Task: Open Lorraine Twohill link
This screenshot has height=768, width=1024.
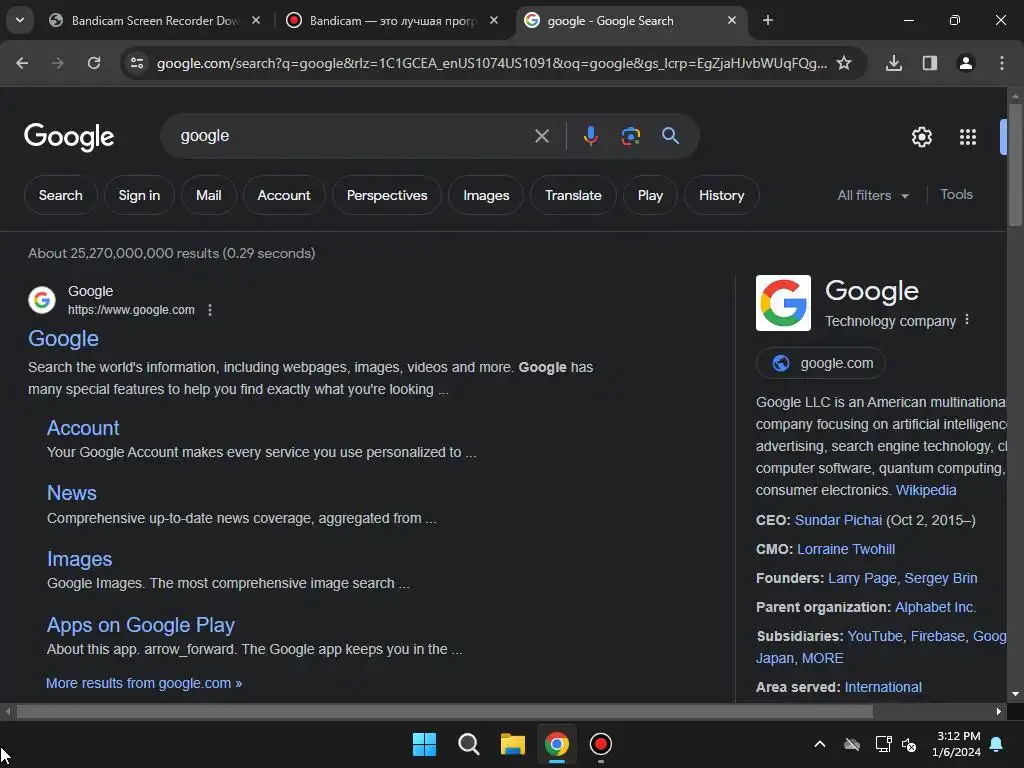Action: [x=846, y=549]
